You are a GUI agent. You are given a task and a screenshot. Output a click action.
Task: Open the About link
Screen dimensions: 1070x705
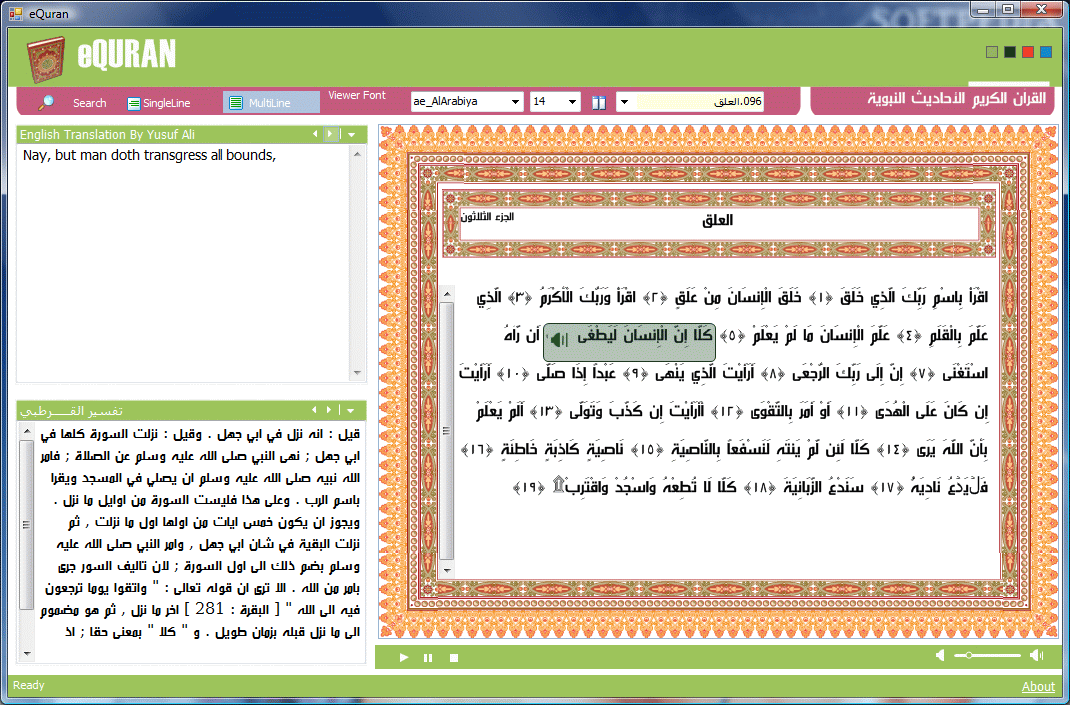coord(1038,687)
